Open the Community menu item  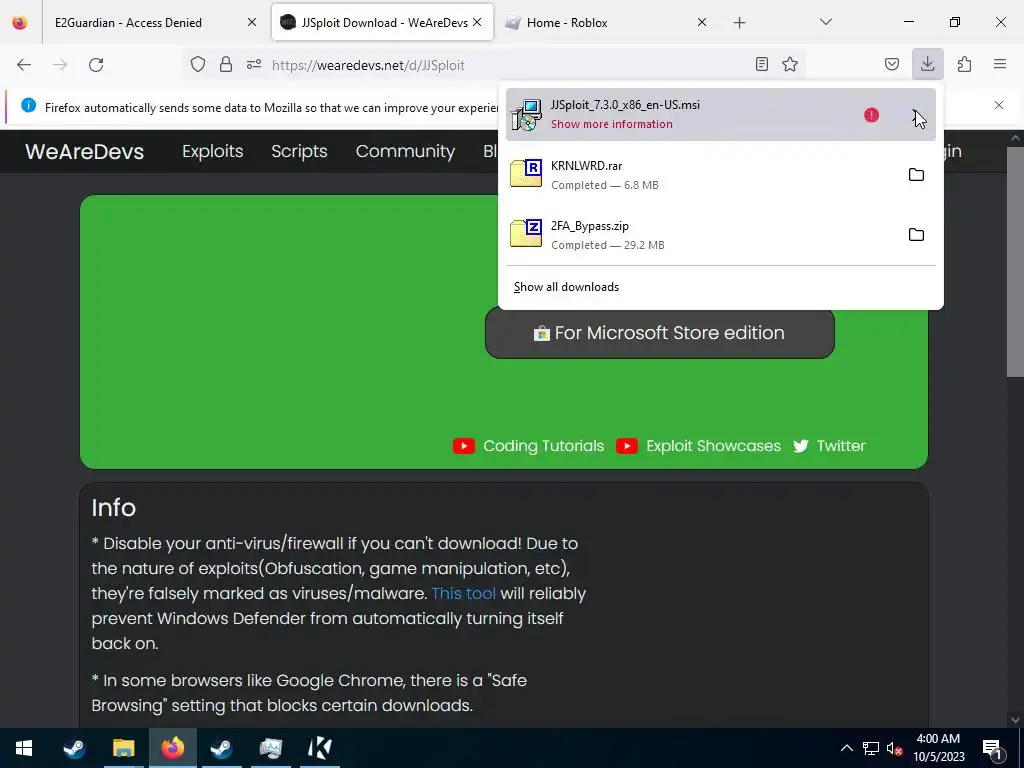pyautogui.click(x=405, y=152)
